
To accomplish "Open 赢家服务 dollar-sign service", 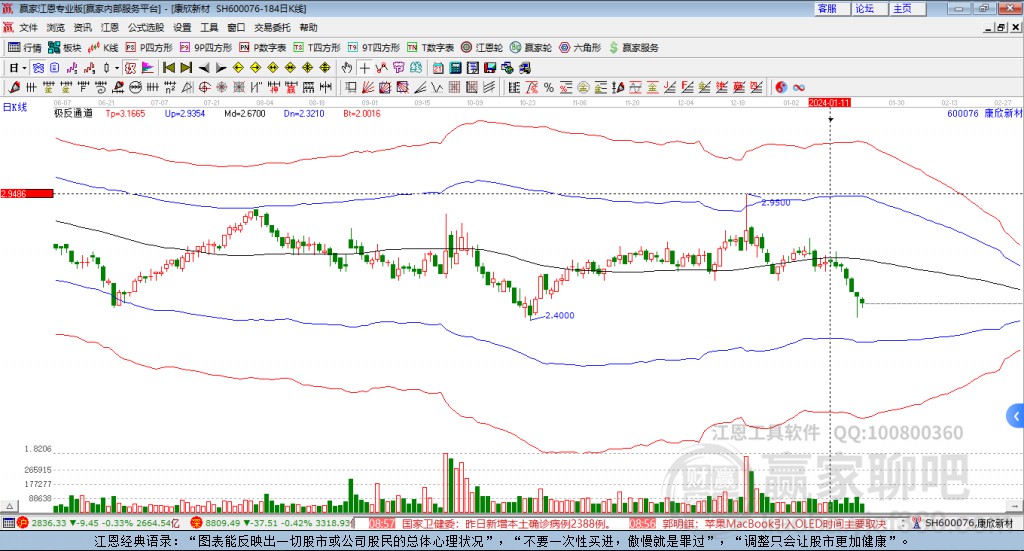I will [634, 48].
